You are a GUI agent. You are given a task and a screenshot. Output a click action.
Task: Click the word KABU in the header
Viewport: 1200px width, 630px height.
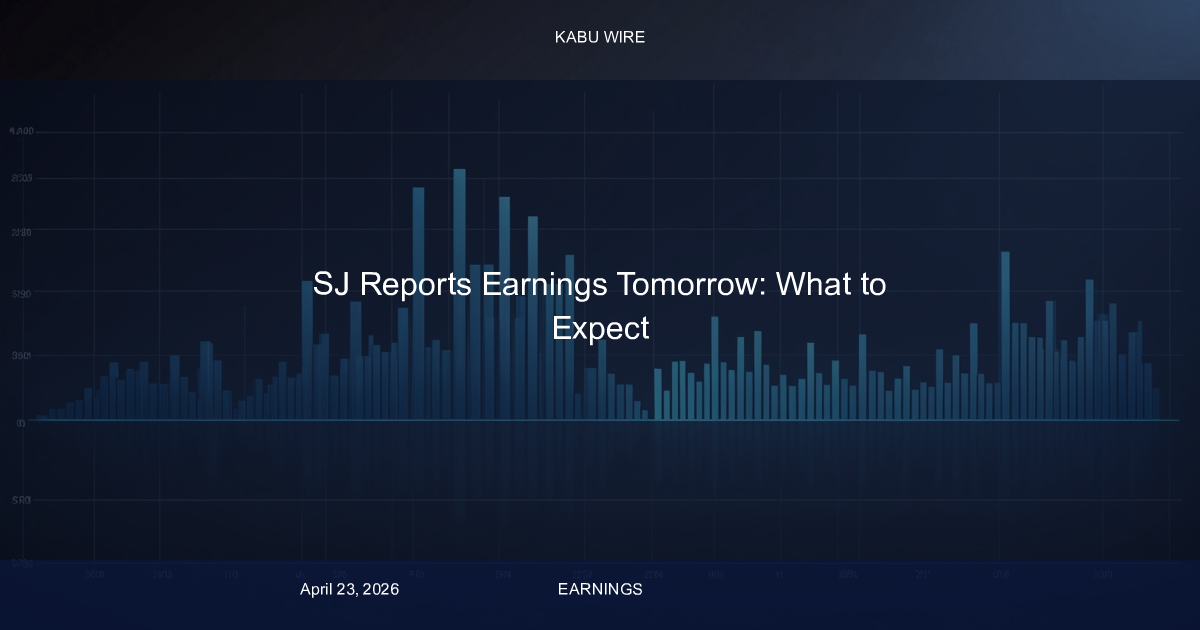pyautogui.click(x=575, y=37)
